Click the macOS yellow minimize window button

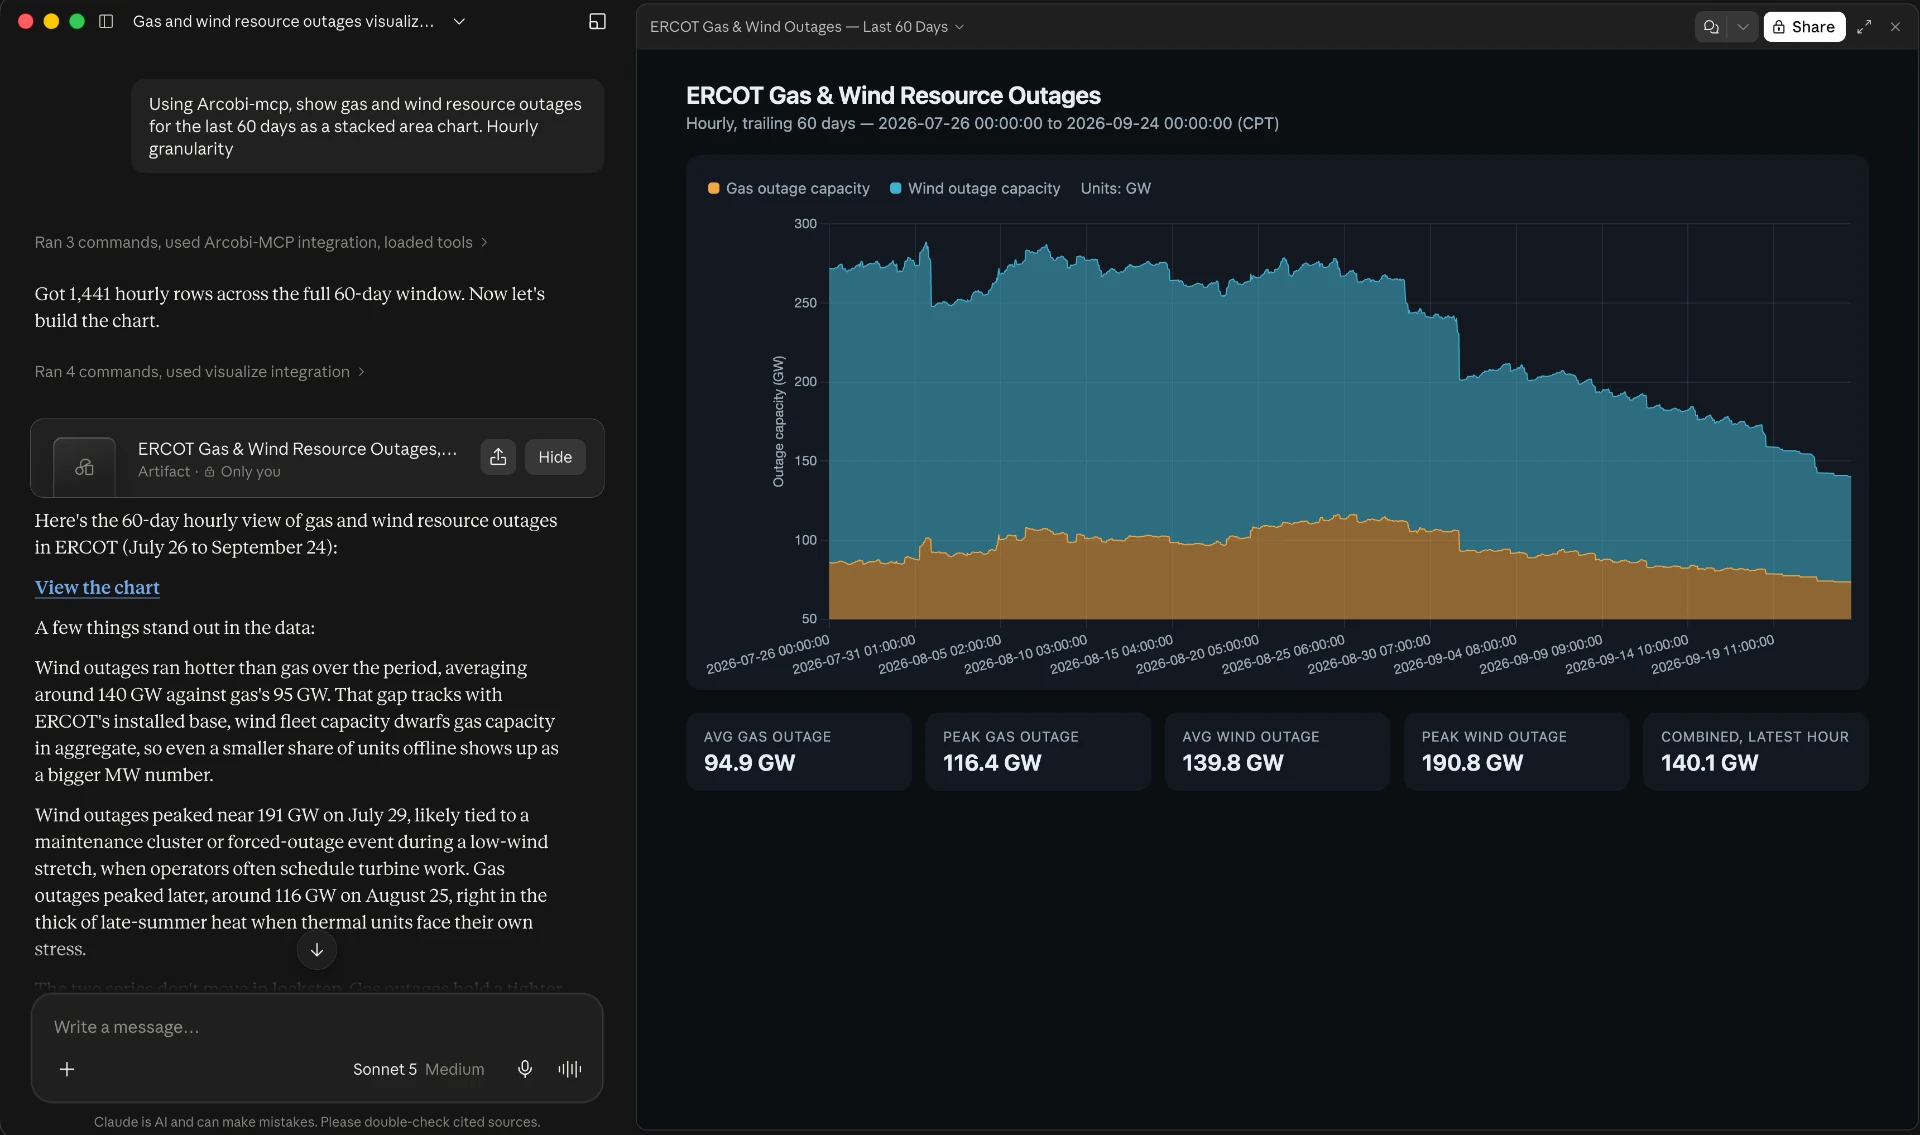(x=51, y=21)
